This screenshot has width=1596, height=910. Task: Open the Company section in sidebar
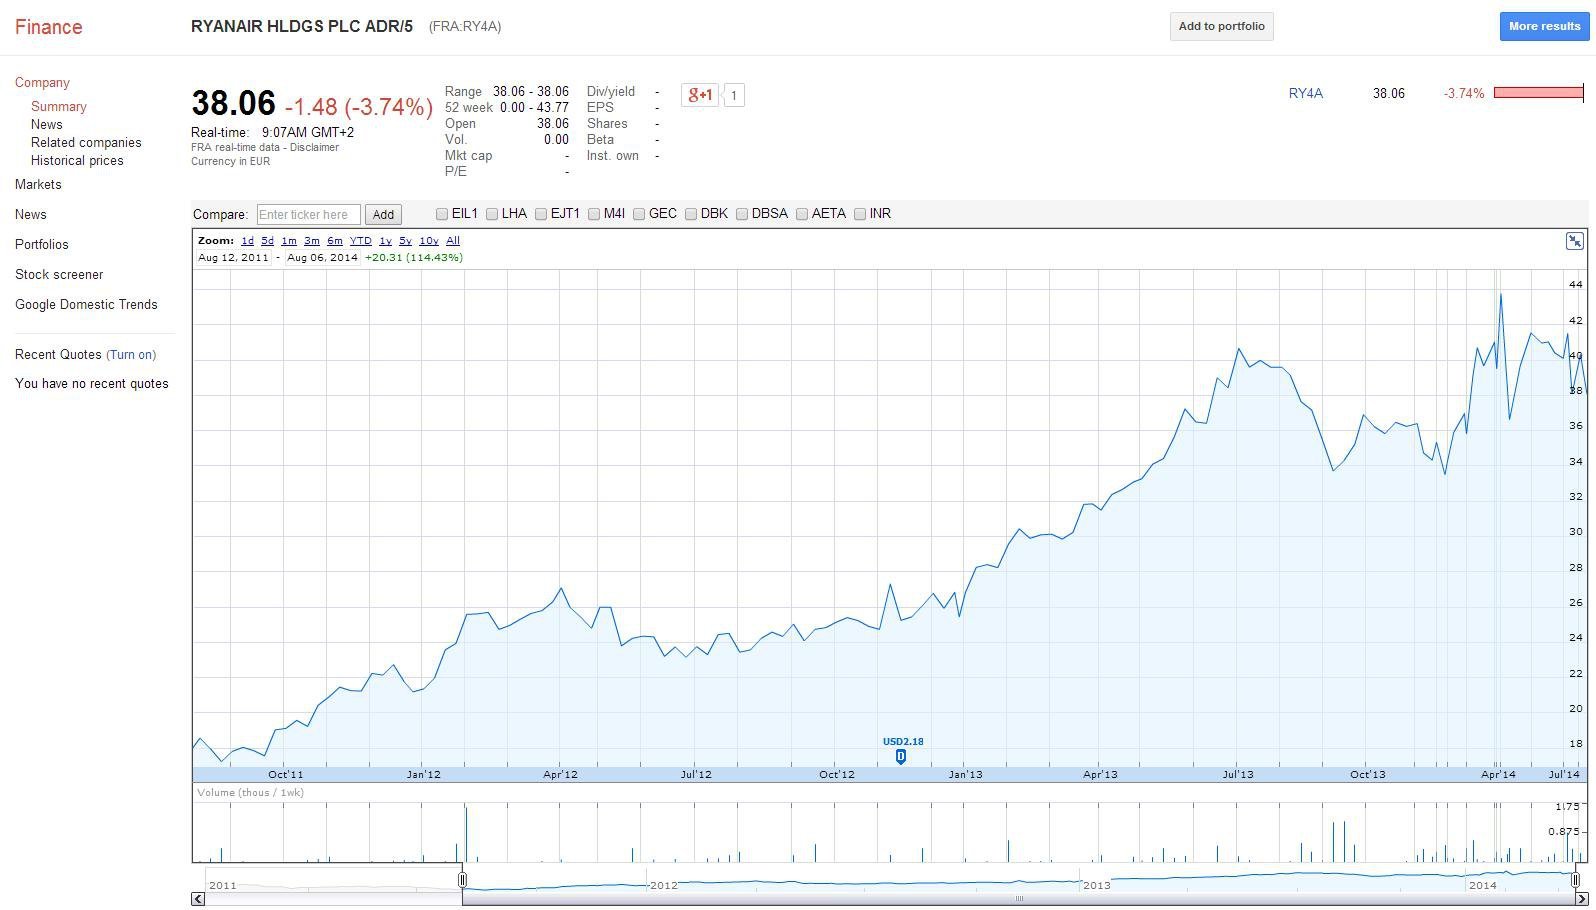click(x=42, y=83)
